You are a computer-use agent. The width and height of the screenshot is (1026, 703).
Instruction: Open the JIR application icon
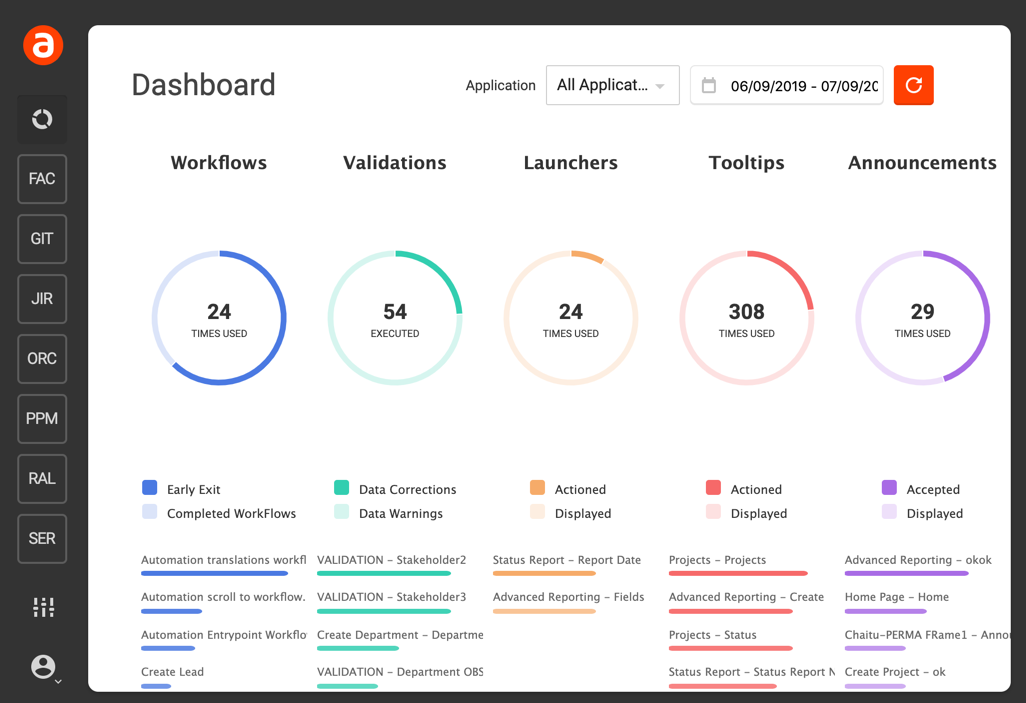(x=42, y=299)
